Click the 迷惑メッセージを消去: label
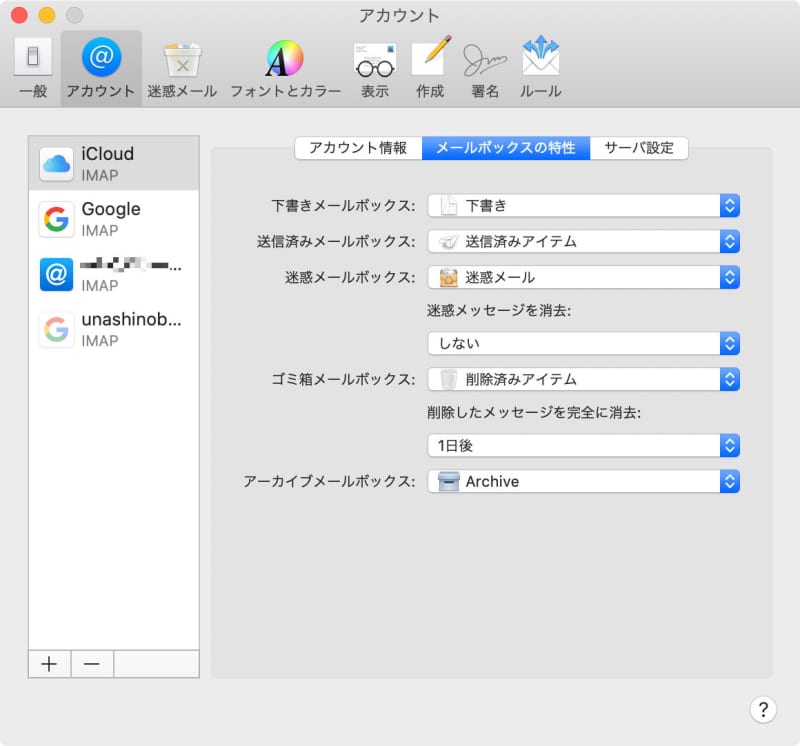Viewport: 800px width, 746px height. click(499, 310)
